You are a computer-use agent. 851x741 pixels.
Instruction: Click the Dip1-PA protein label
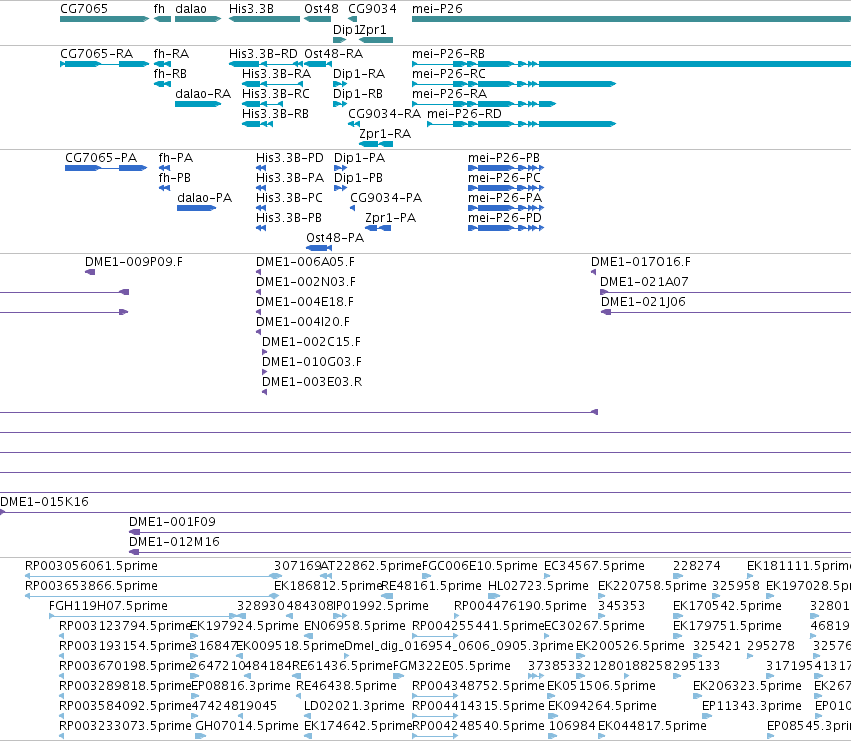pos(359,158)
